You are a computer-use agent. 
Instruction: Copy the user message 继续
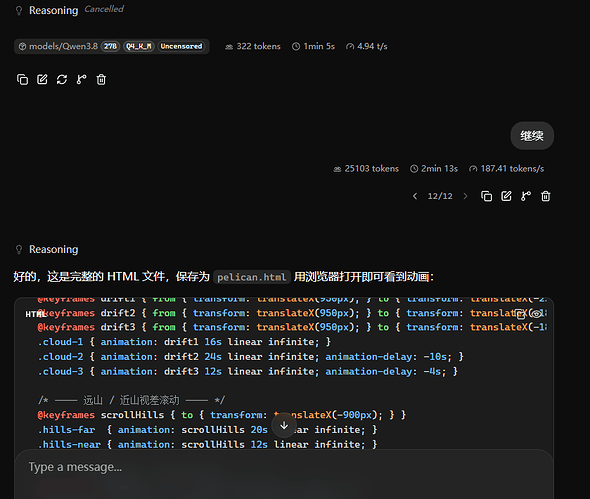(487, 196)
